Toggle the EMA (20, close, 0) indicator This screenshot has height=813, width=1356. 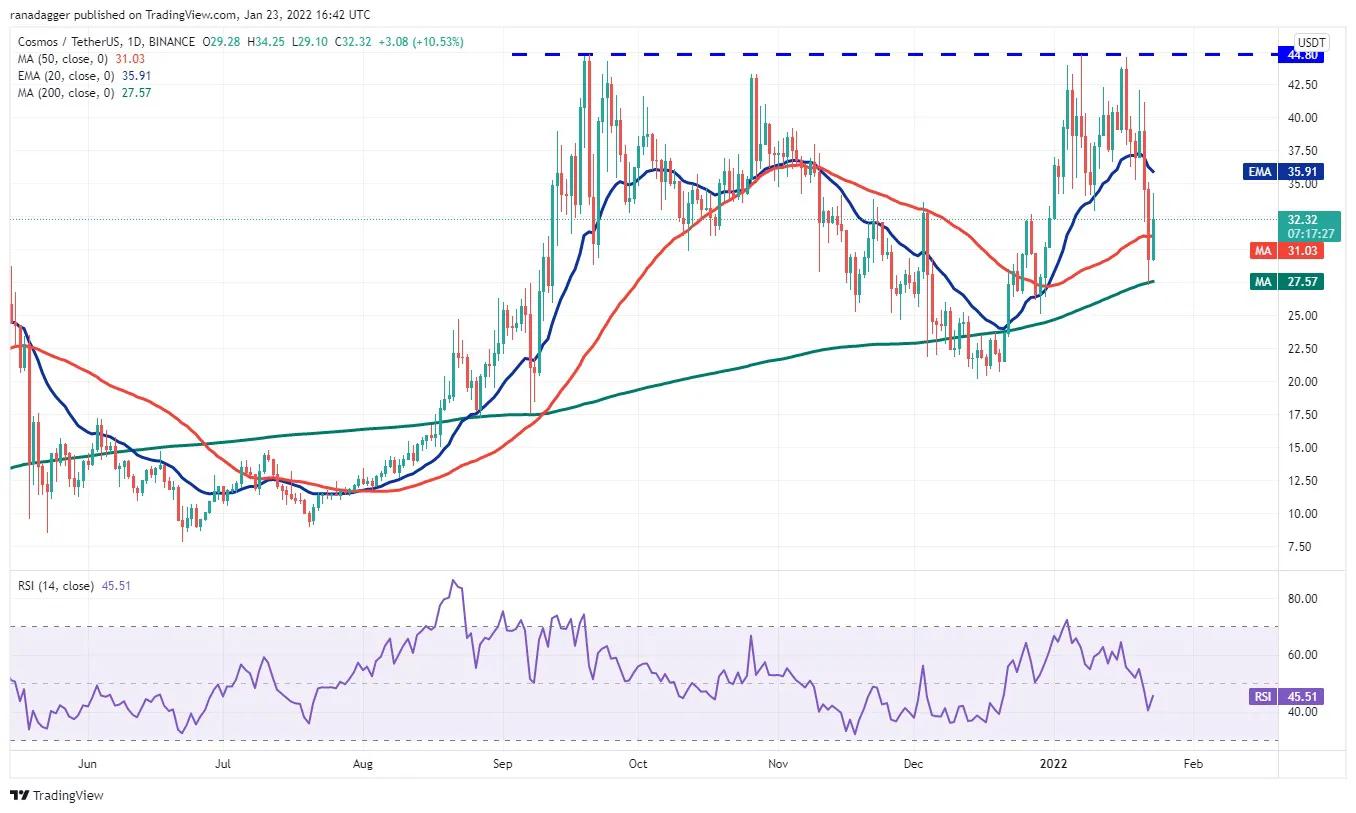coord(67,75)
